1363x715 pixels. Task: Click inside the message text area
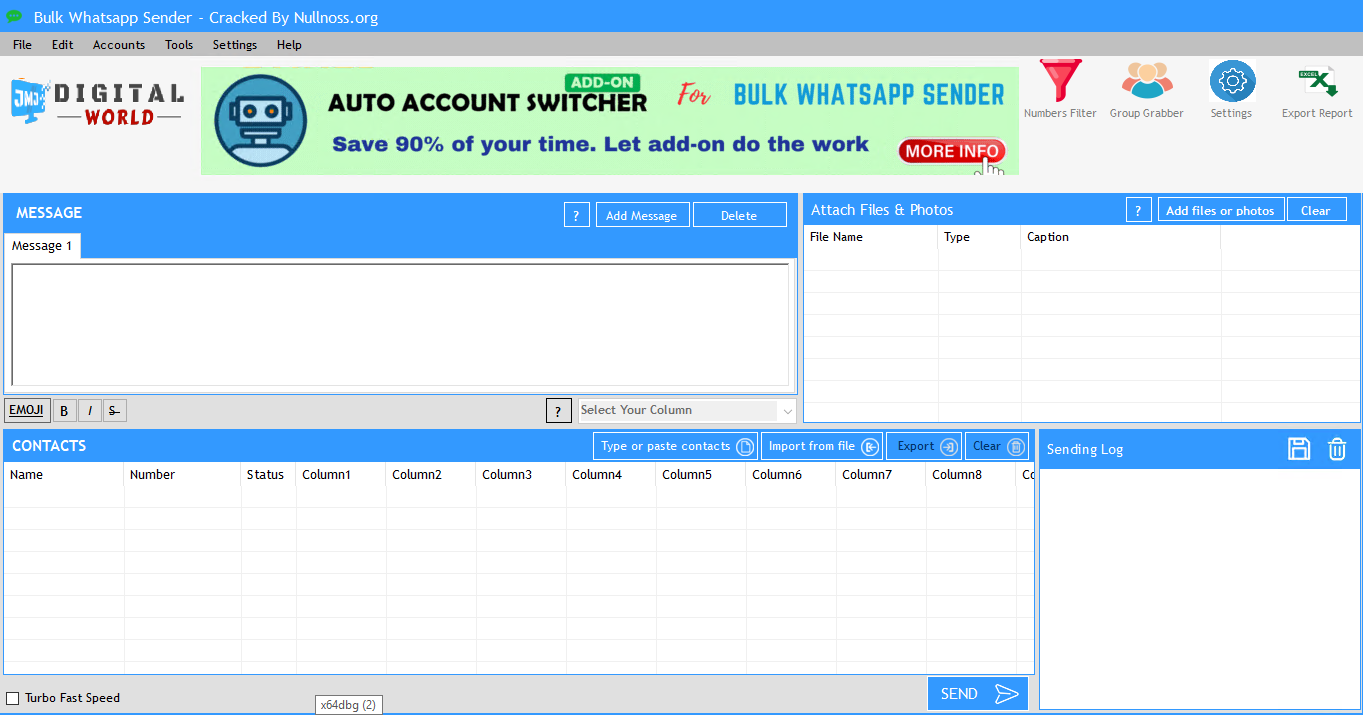point(400,325)
